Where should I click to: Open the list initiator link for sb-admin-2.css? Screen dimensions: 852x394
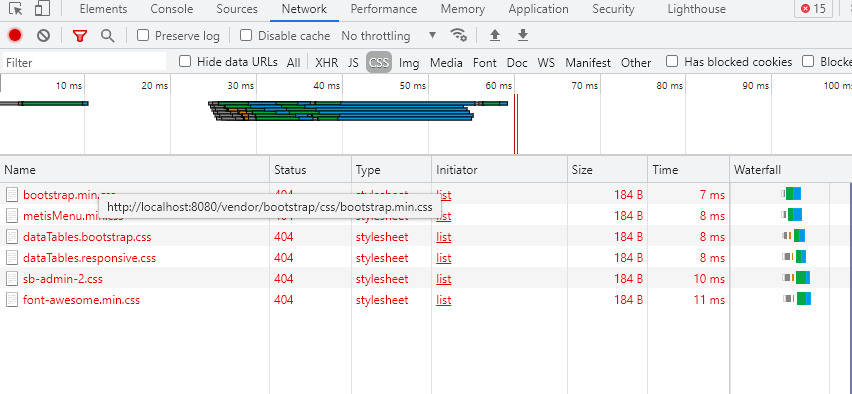443,279
